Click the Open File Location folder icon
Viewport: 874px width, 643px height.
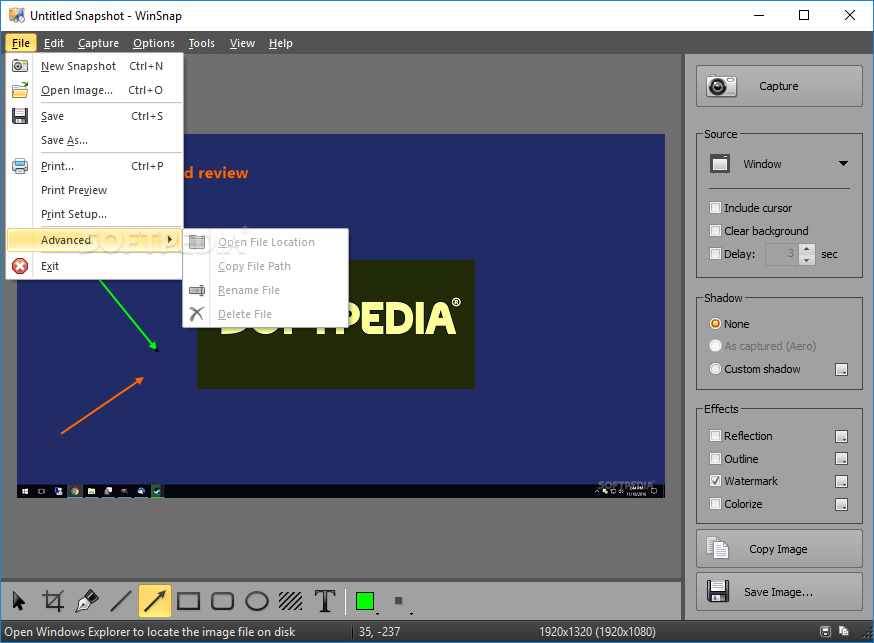pyautogui.click(x=197, y=242)
